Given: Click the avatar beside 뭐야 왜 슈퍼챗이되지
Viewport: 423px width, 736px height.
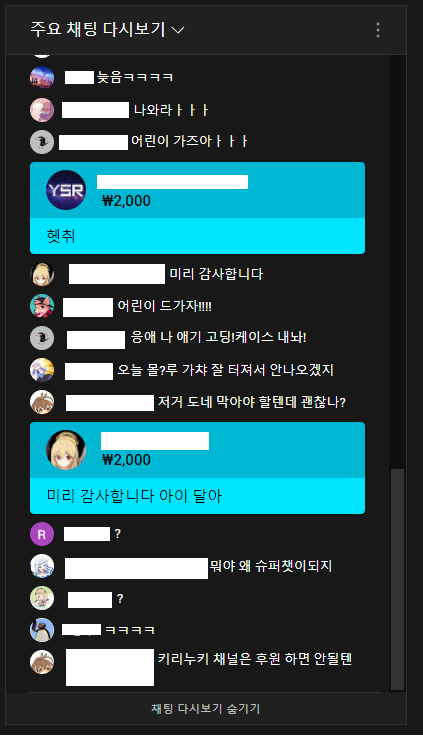Looking at the screenshot, I should pyautogui.click(x=42, y=566).
